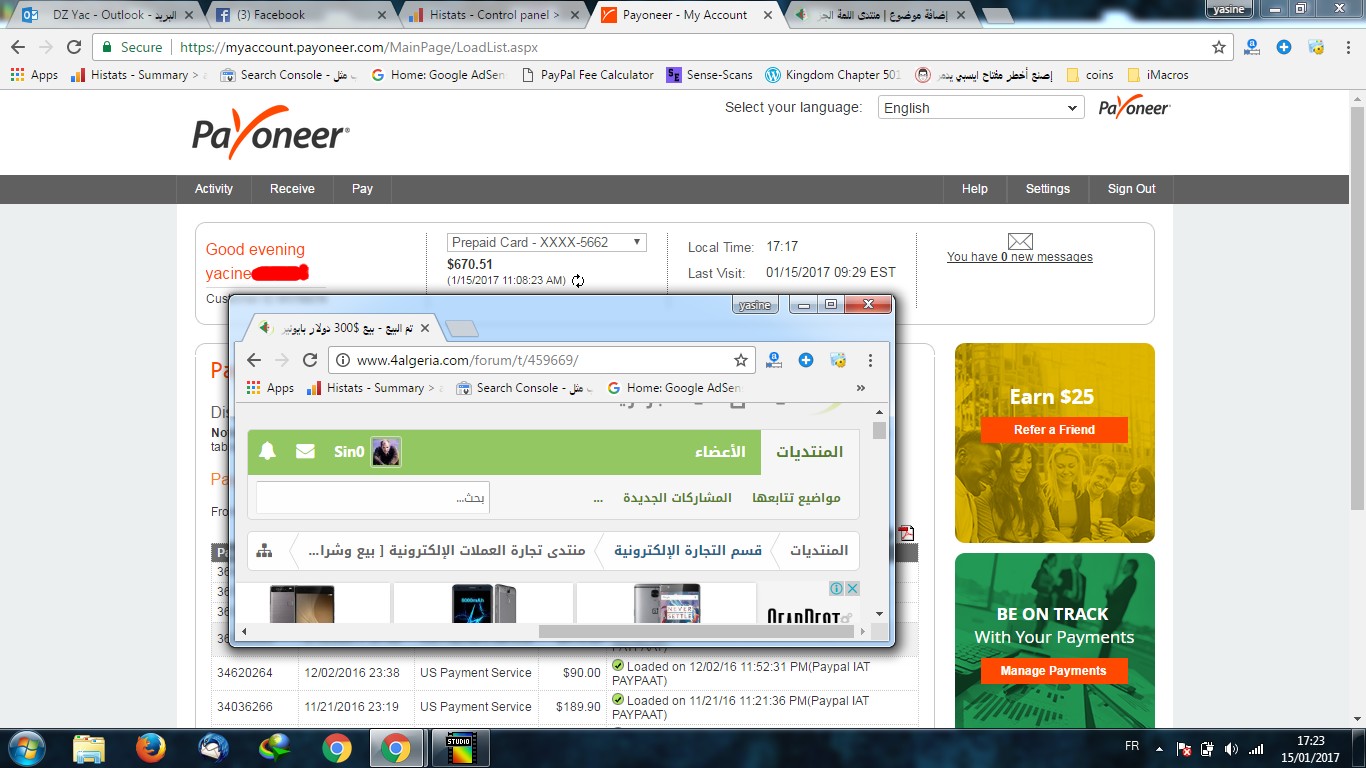Click the notification bell icon in forum header
This screenshot has height=768, width=1366.
pos(267,452)
